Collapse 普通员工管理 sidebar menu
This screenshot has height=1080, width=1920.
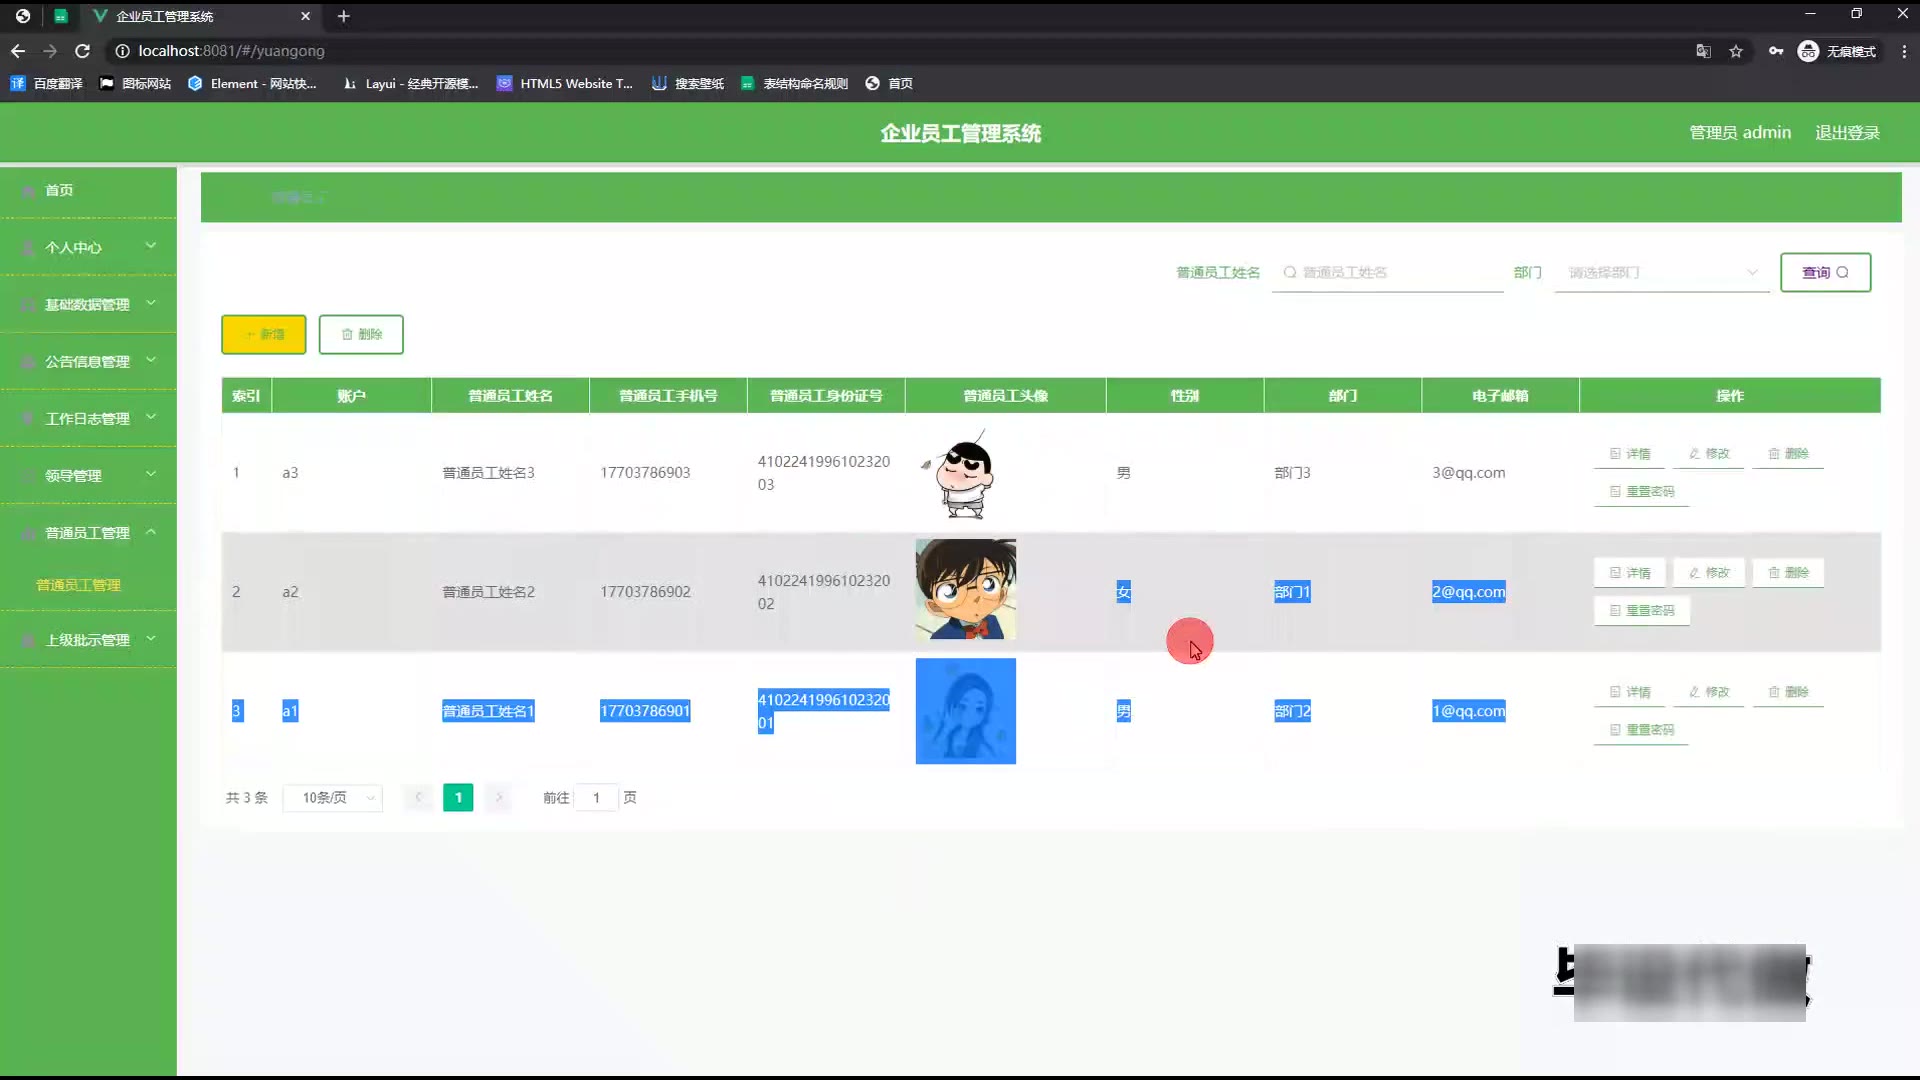point(88,533)
